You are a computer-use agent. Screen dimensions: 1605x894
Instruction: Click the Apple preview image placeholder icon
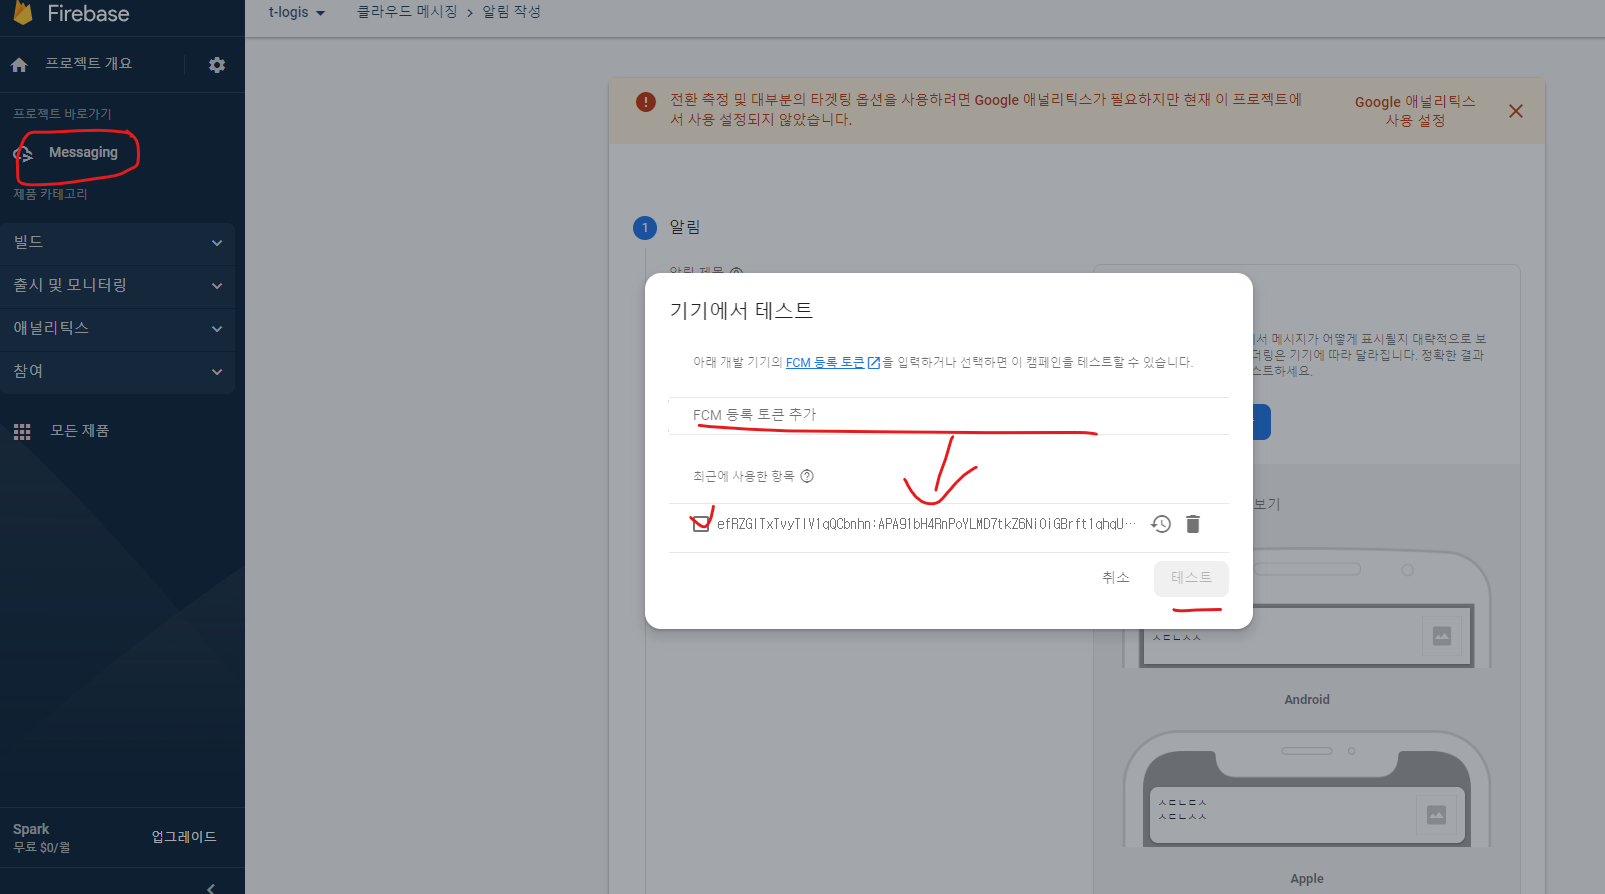1436,815
